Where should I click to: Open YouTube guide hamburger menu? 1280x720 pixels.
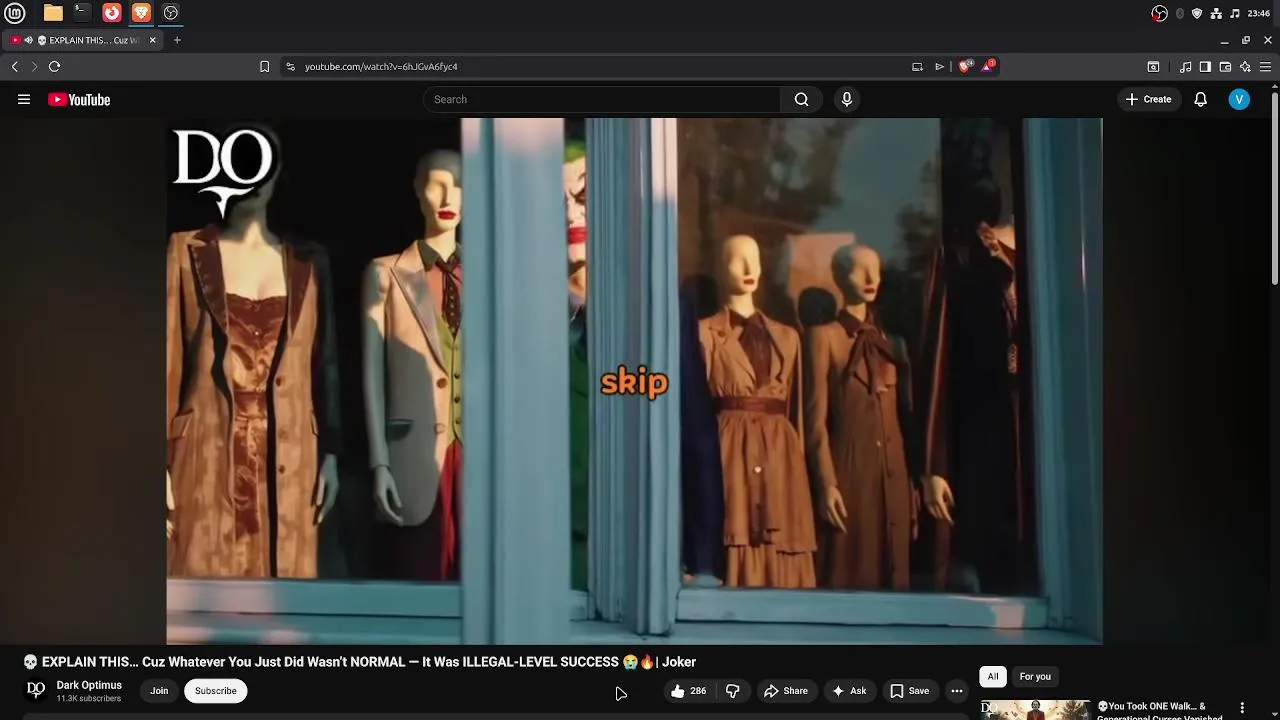point(24,99)
